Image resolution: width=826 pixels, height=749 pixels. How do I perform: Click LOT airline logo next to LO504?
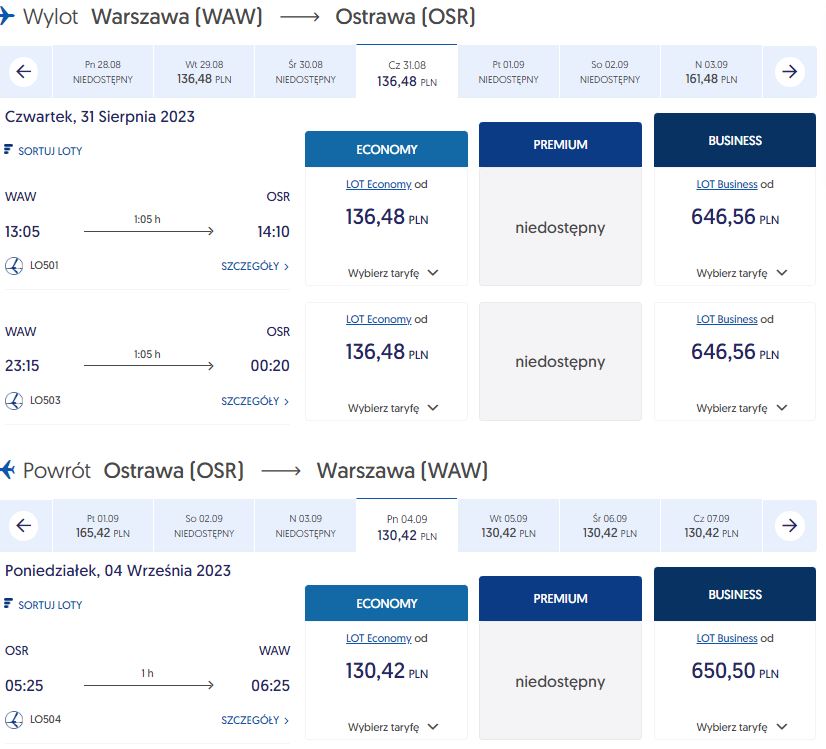pos(14,720)
